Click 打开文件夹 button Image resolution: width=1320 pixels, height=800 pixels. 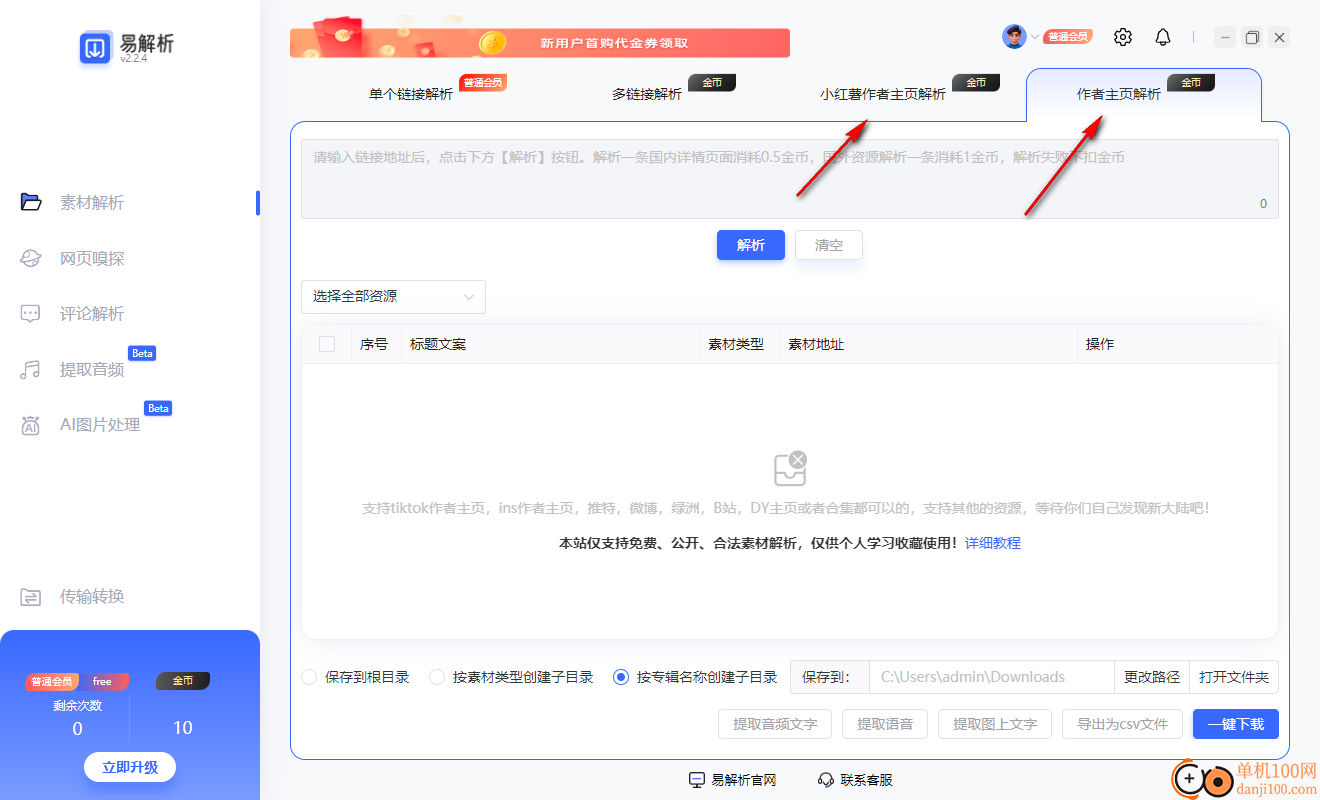click(x=1234, y=677)
